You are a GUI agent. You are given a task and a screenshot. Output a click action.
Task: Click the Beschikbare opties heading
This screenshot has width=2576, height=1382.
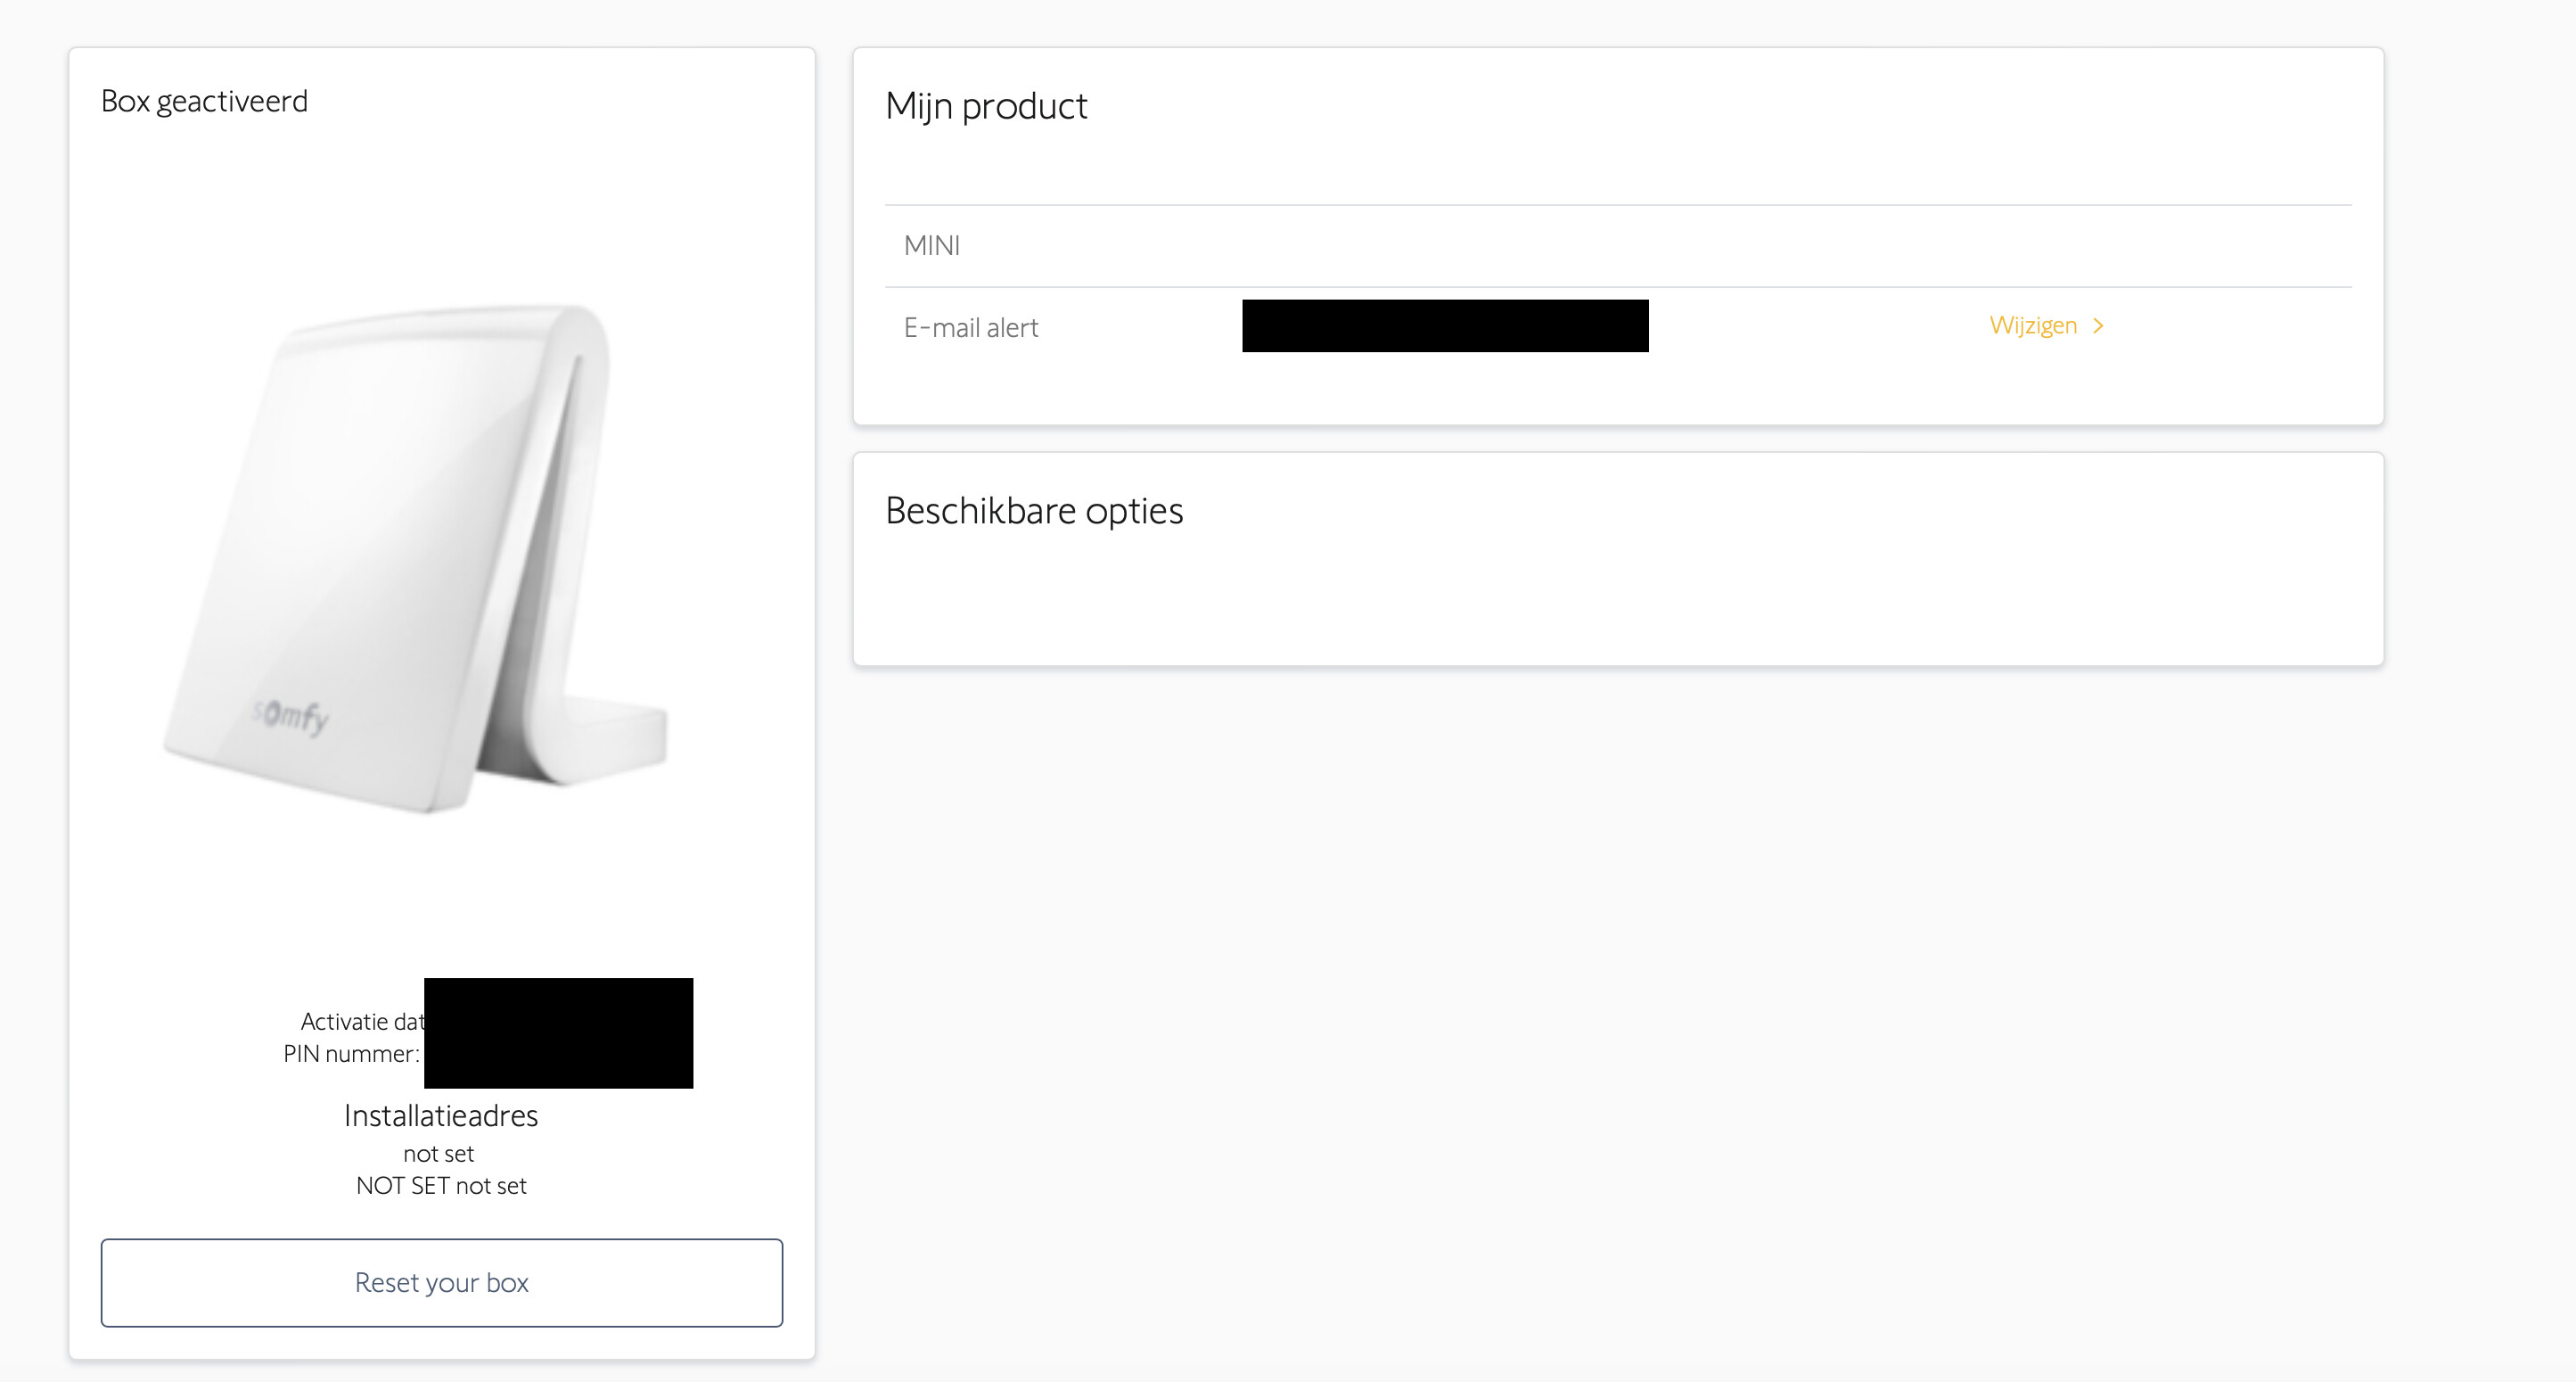click(1033, 511)
